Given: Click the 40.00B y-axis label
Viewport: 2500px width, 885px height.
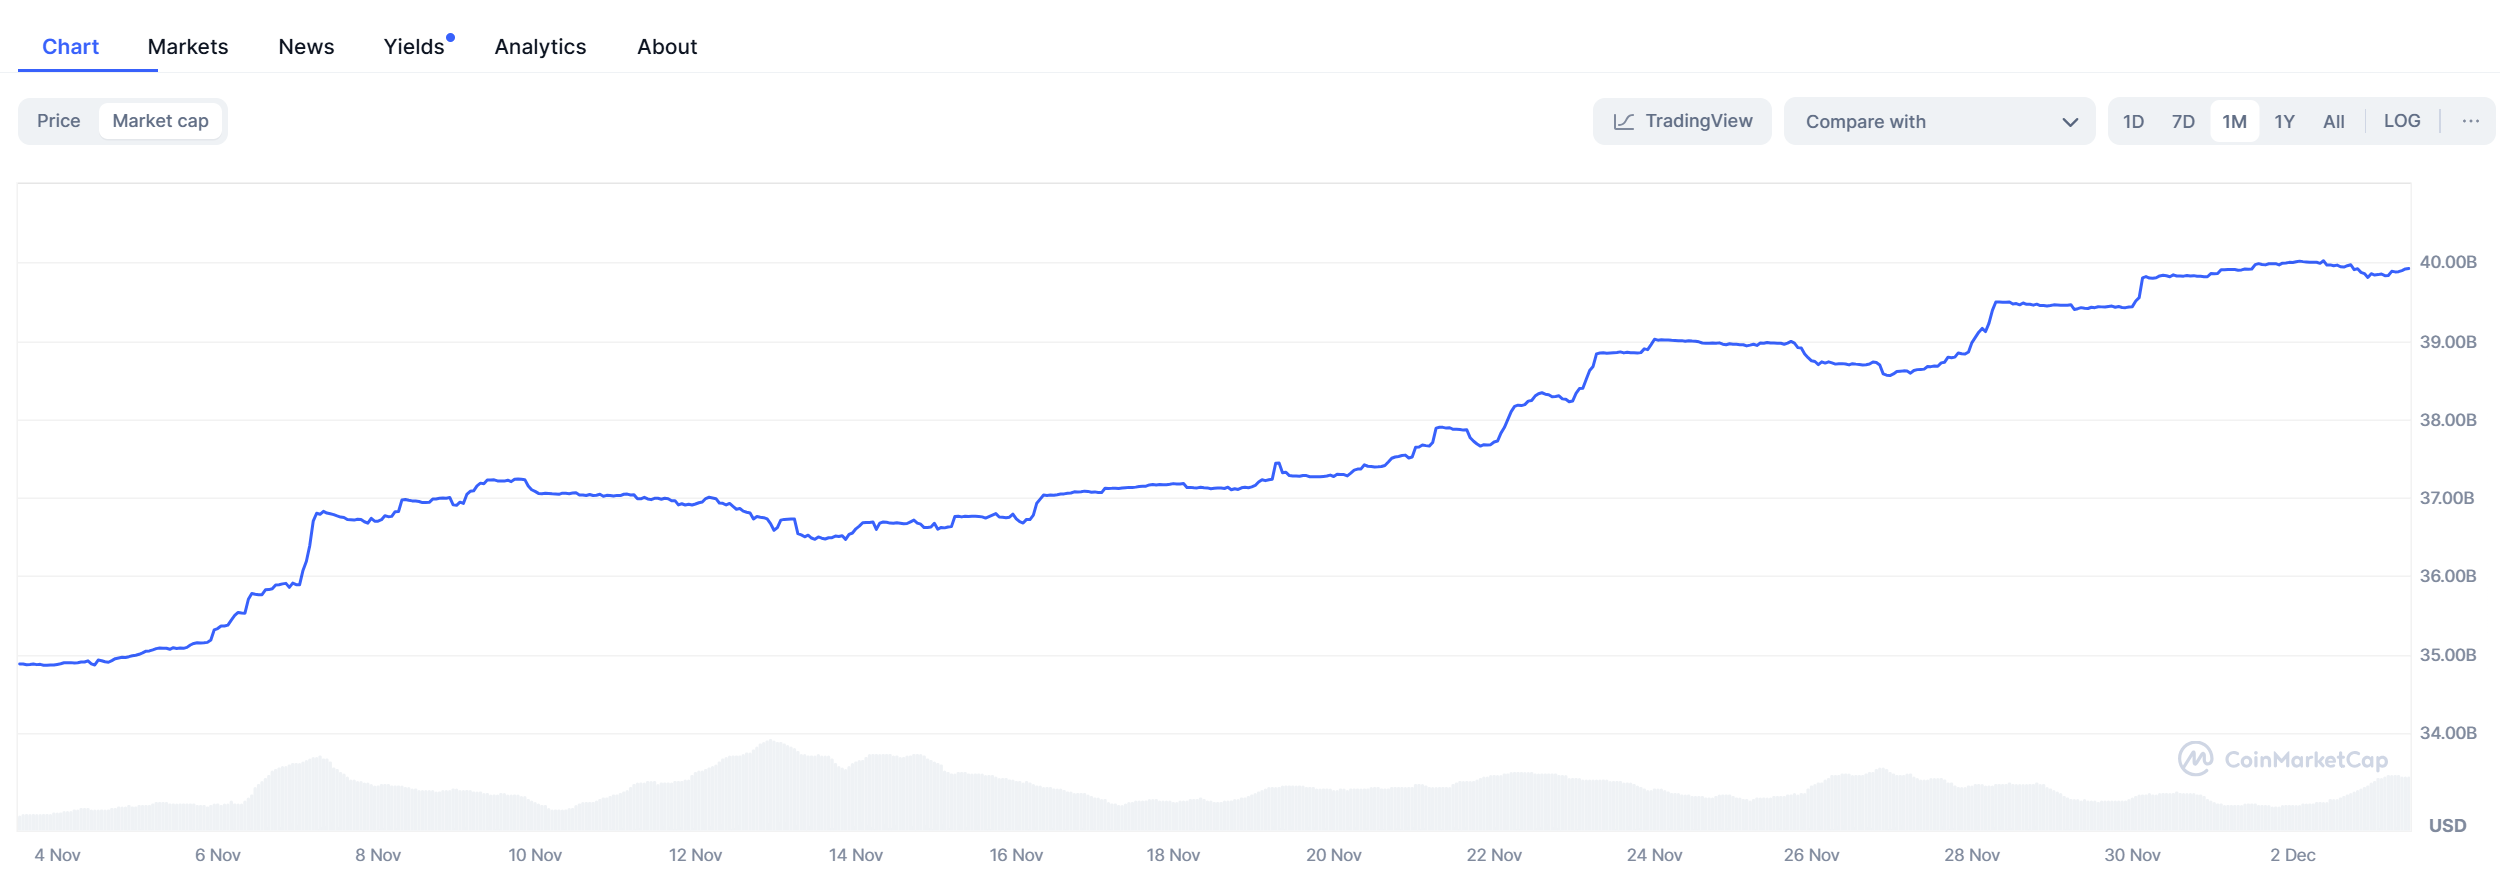Looking at the screenshot, I should pyautogui.click(x=2448, y=262).
